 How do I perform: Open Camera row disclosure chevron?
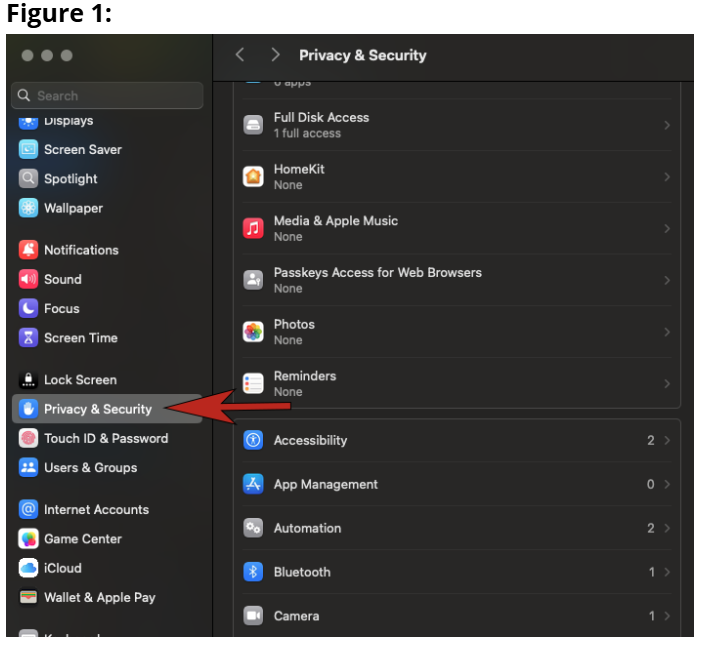pyautogui.click(x=666, y=616)
